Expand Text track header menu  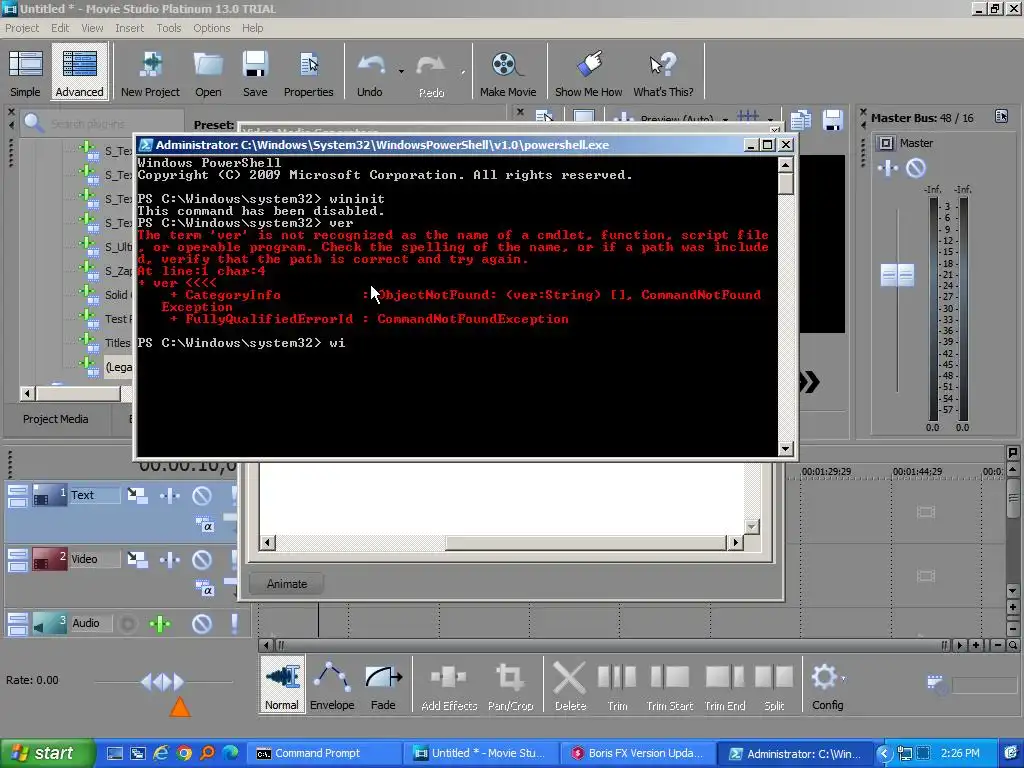click(x=18, y=496)
